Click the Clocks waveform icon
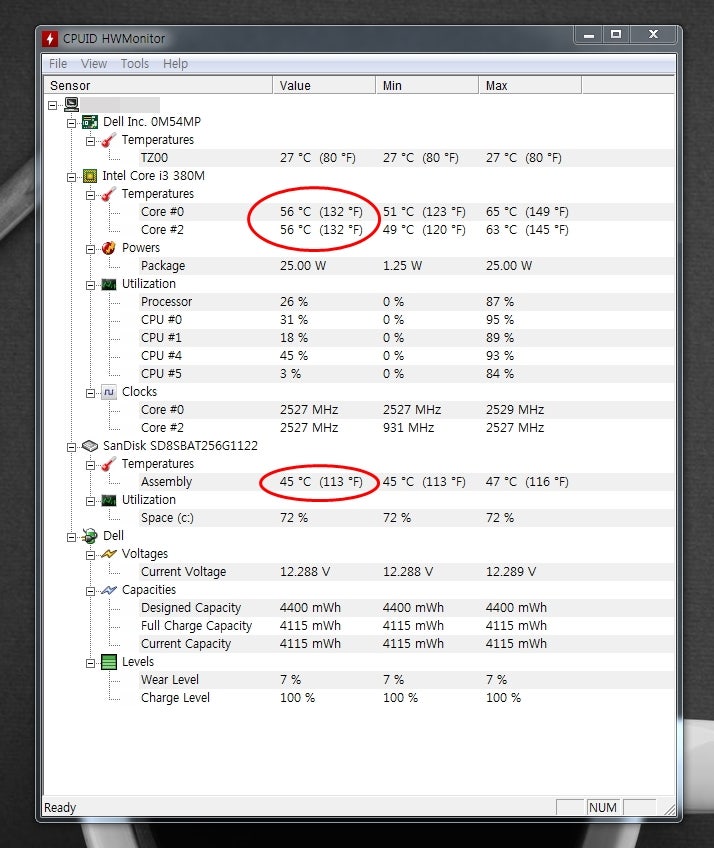The image size is (714, 848). coord(109,392)
